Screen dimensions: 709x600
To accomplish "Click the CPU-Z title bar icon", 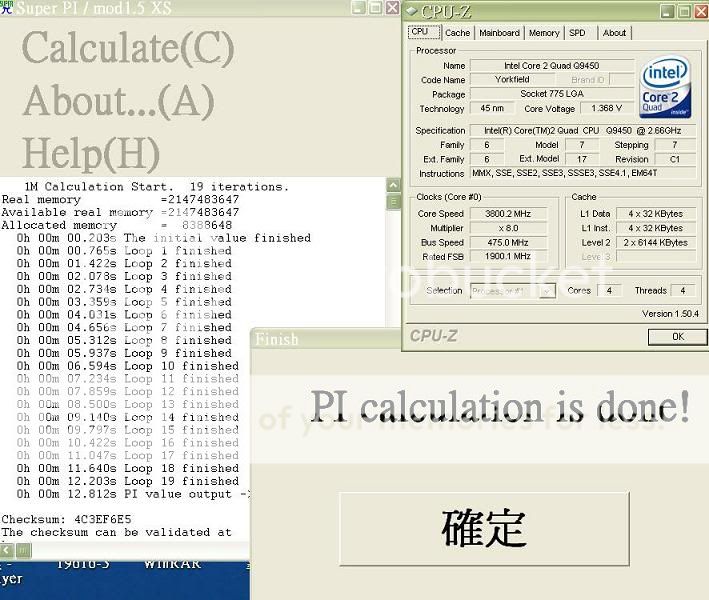I will coord(413,11).
